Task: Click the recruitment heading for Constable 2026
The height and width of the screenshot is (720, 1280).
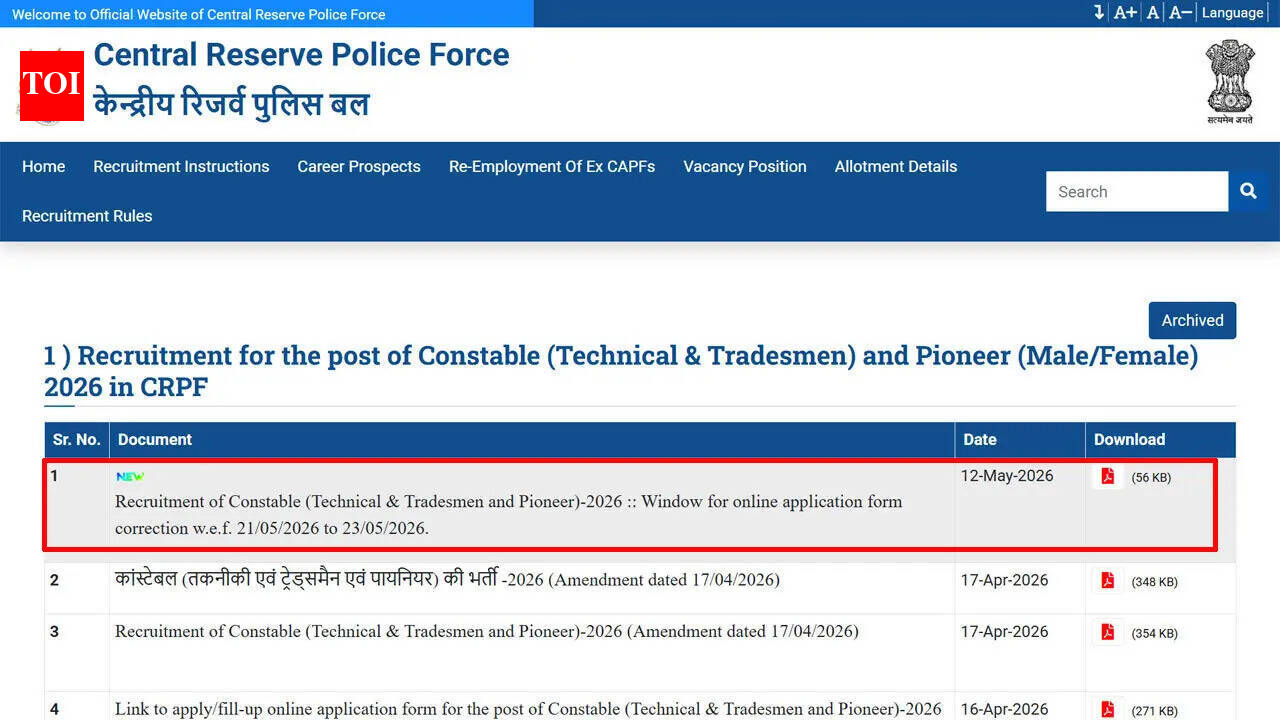Action: (621, 371)
